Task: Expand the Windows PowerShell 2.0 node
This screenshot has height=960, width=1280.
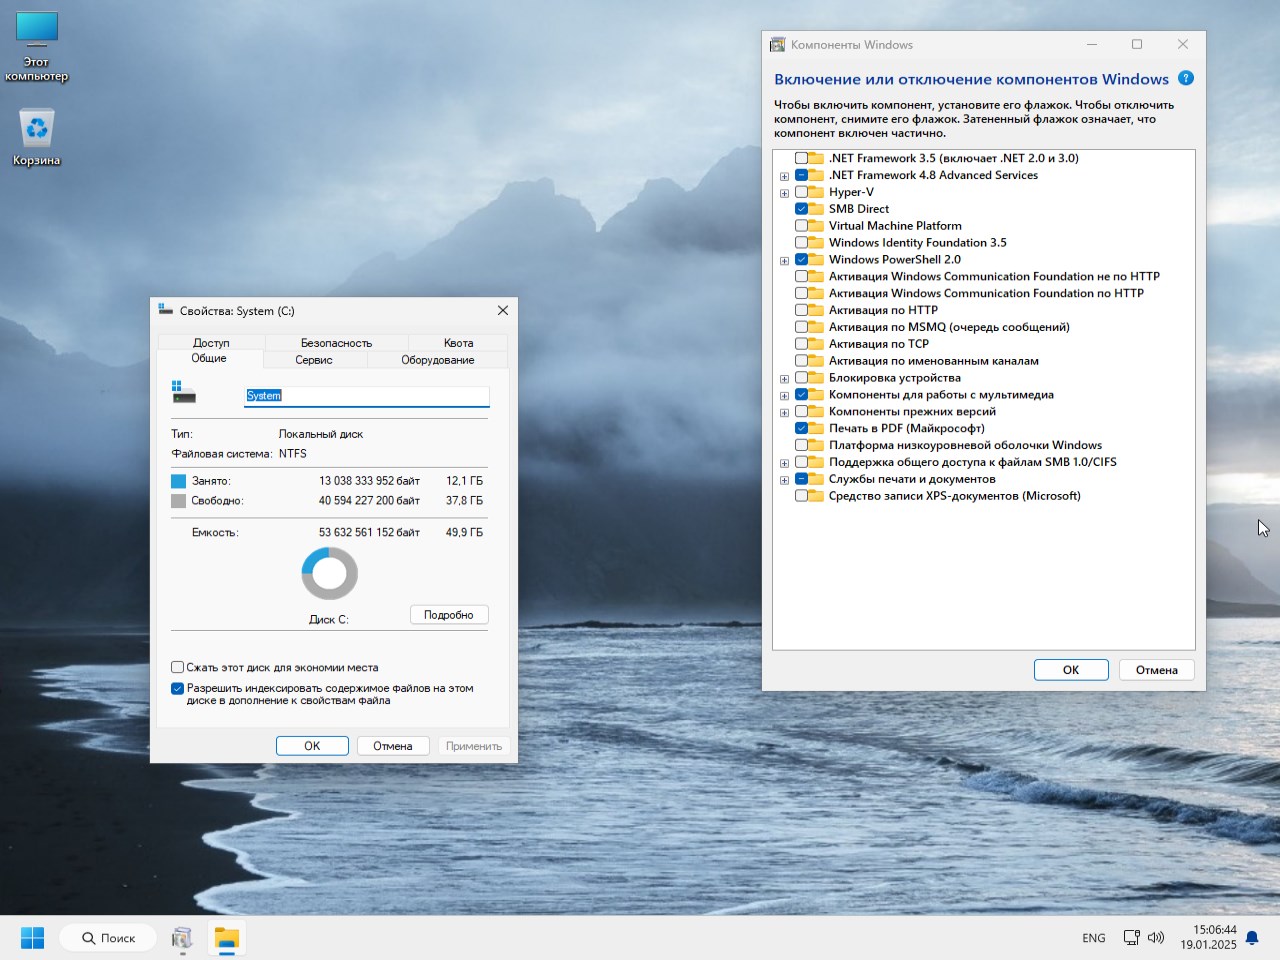Action: (784, 260)
